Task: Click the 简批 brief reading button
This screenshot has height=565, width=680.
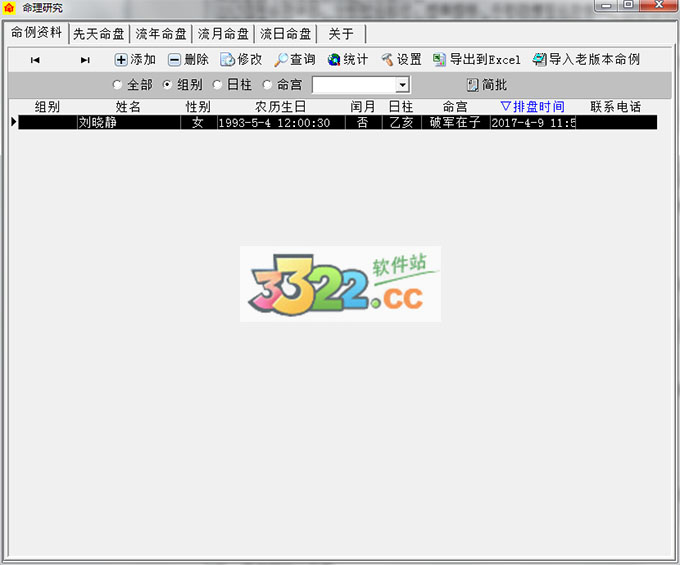Action: (487, 85)
